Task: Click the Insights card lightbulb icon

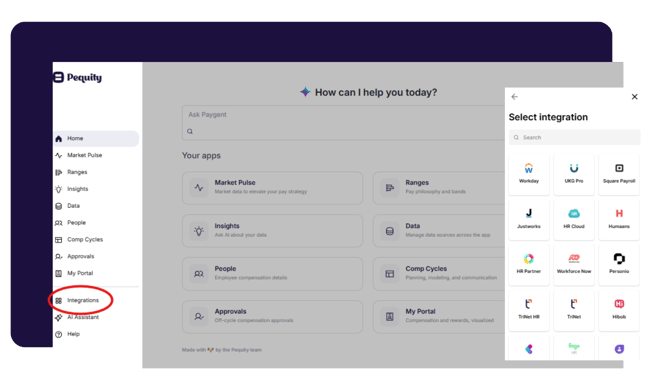Action: (199, 231)
